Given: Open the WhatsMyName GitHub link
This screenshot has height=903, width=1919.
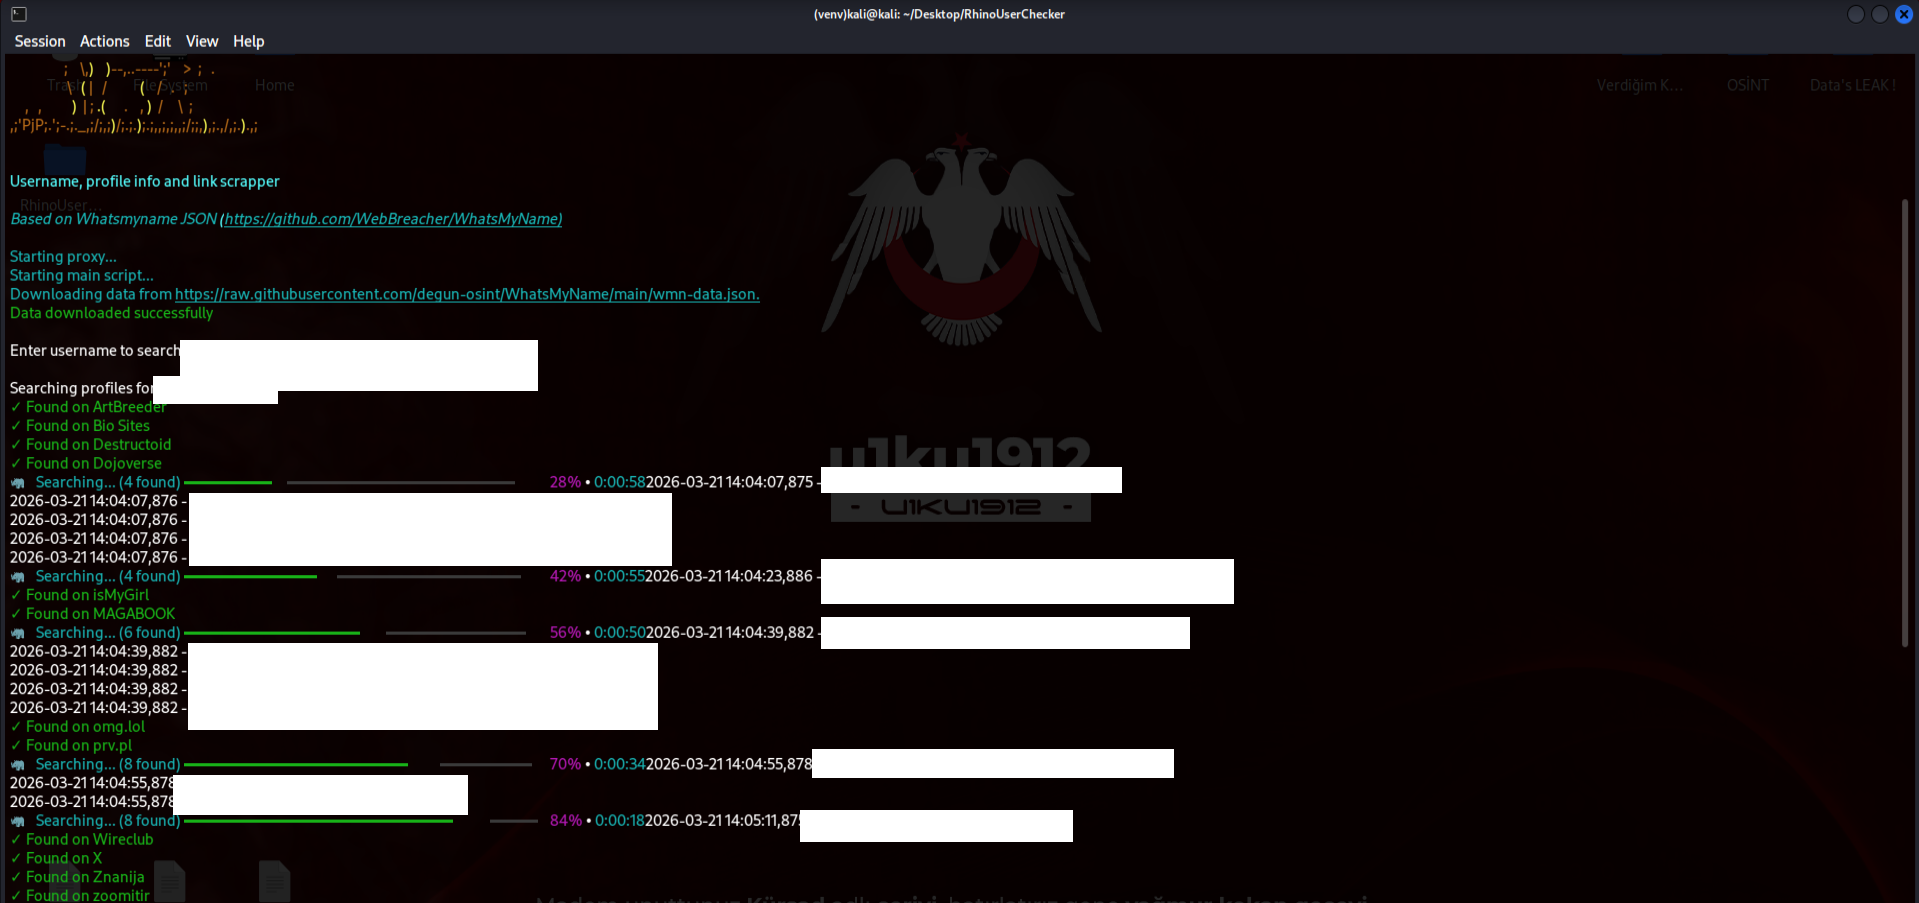Looking at the screenshot, I should (393, 219).
